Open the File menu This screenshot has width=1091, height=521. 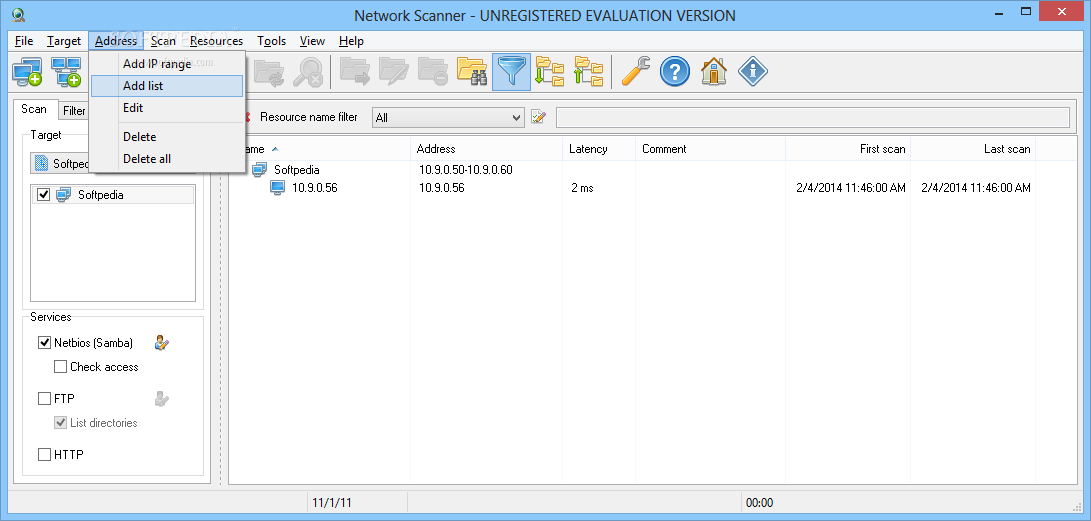(x=24, y=41)
